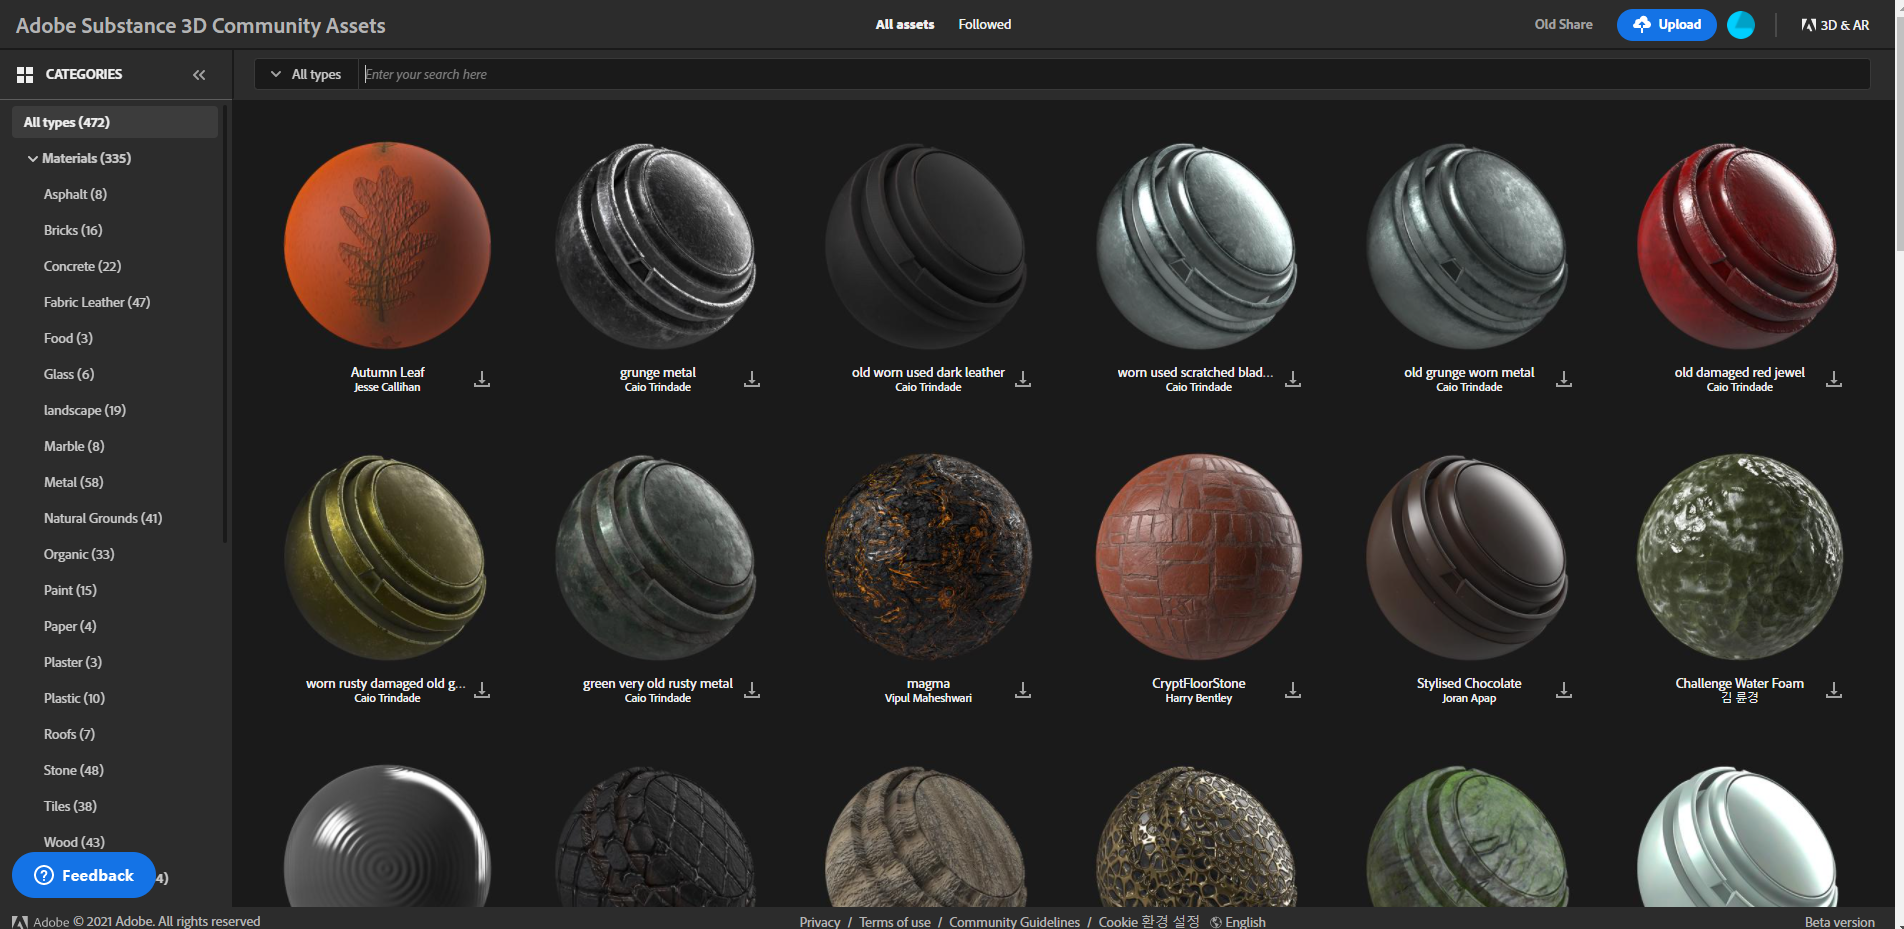Select Plaster (3) category
Screen dimensions: 1904x929
point(73,662)
